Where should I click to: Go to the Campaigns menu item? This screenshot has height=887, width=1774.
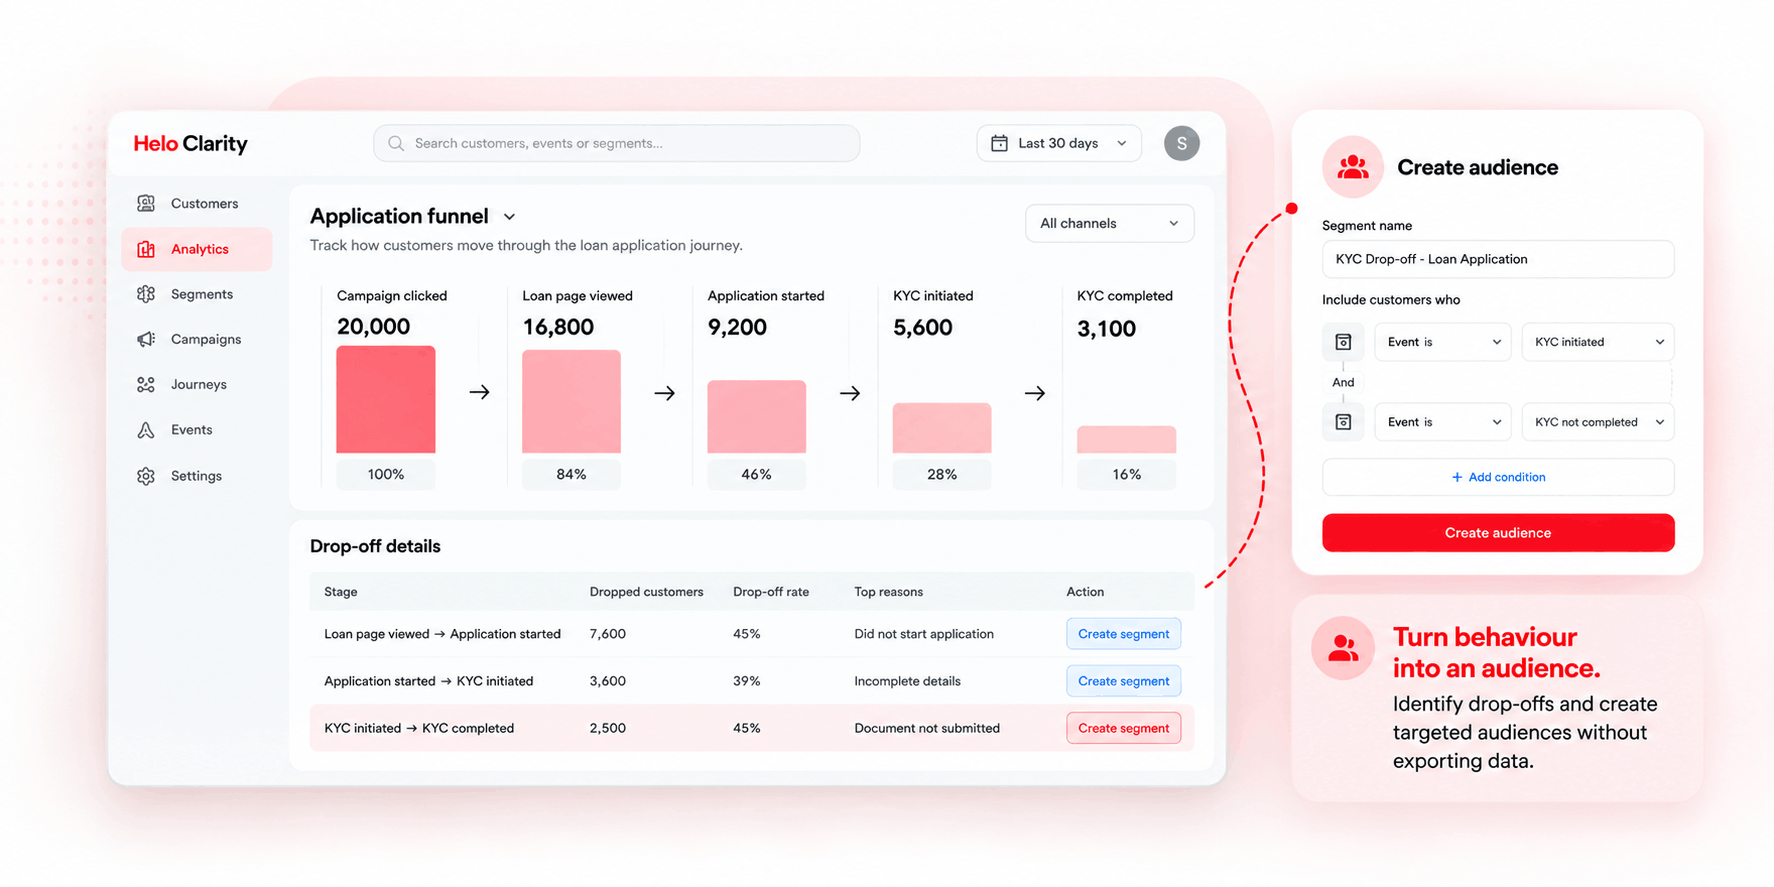196,339
